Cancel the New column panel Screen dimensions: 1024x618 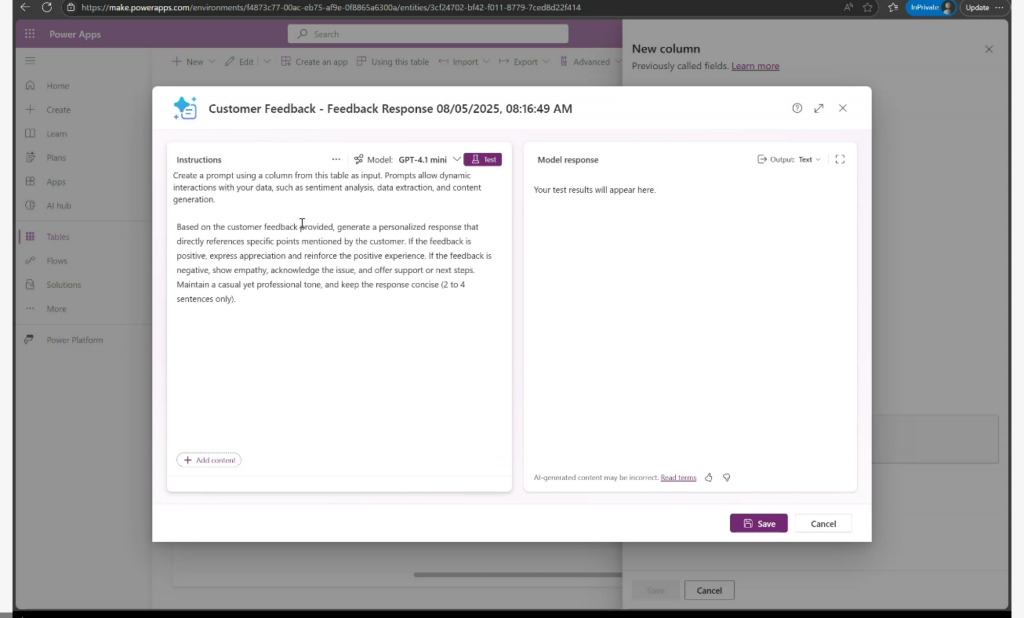click(709, 591)
